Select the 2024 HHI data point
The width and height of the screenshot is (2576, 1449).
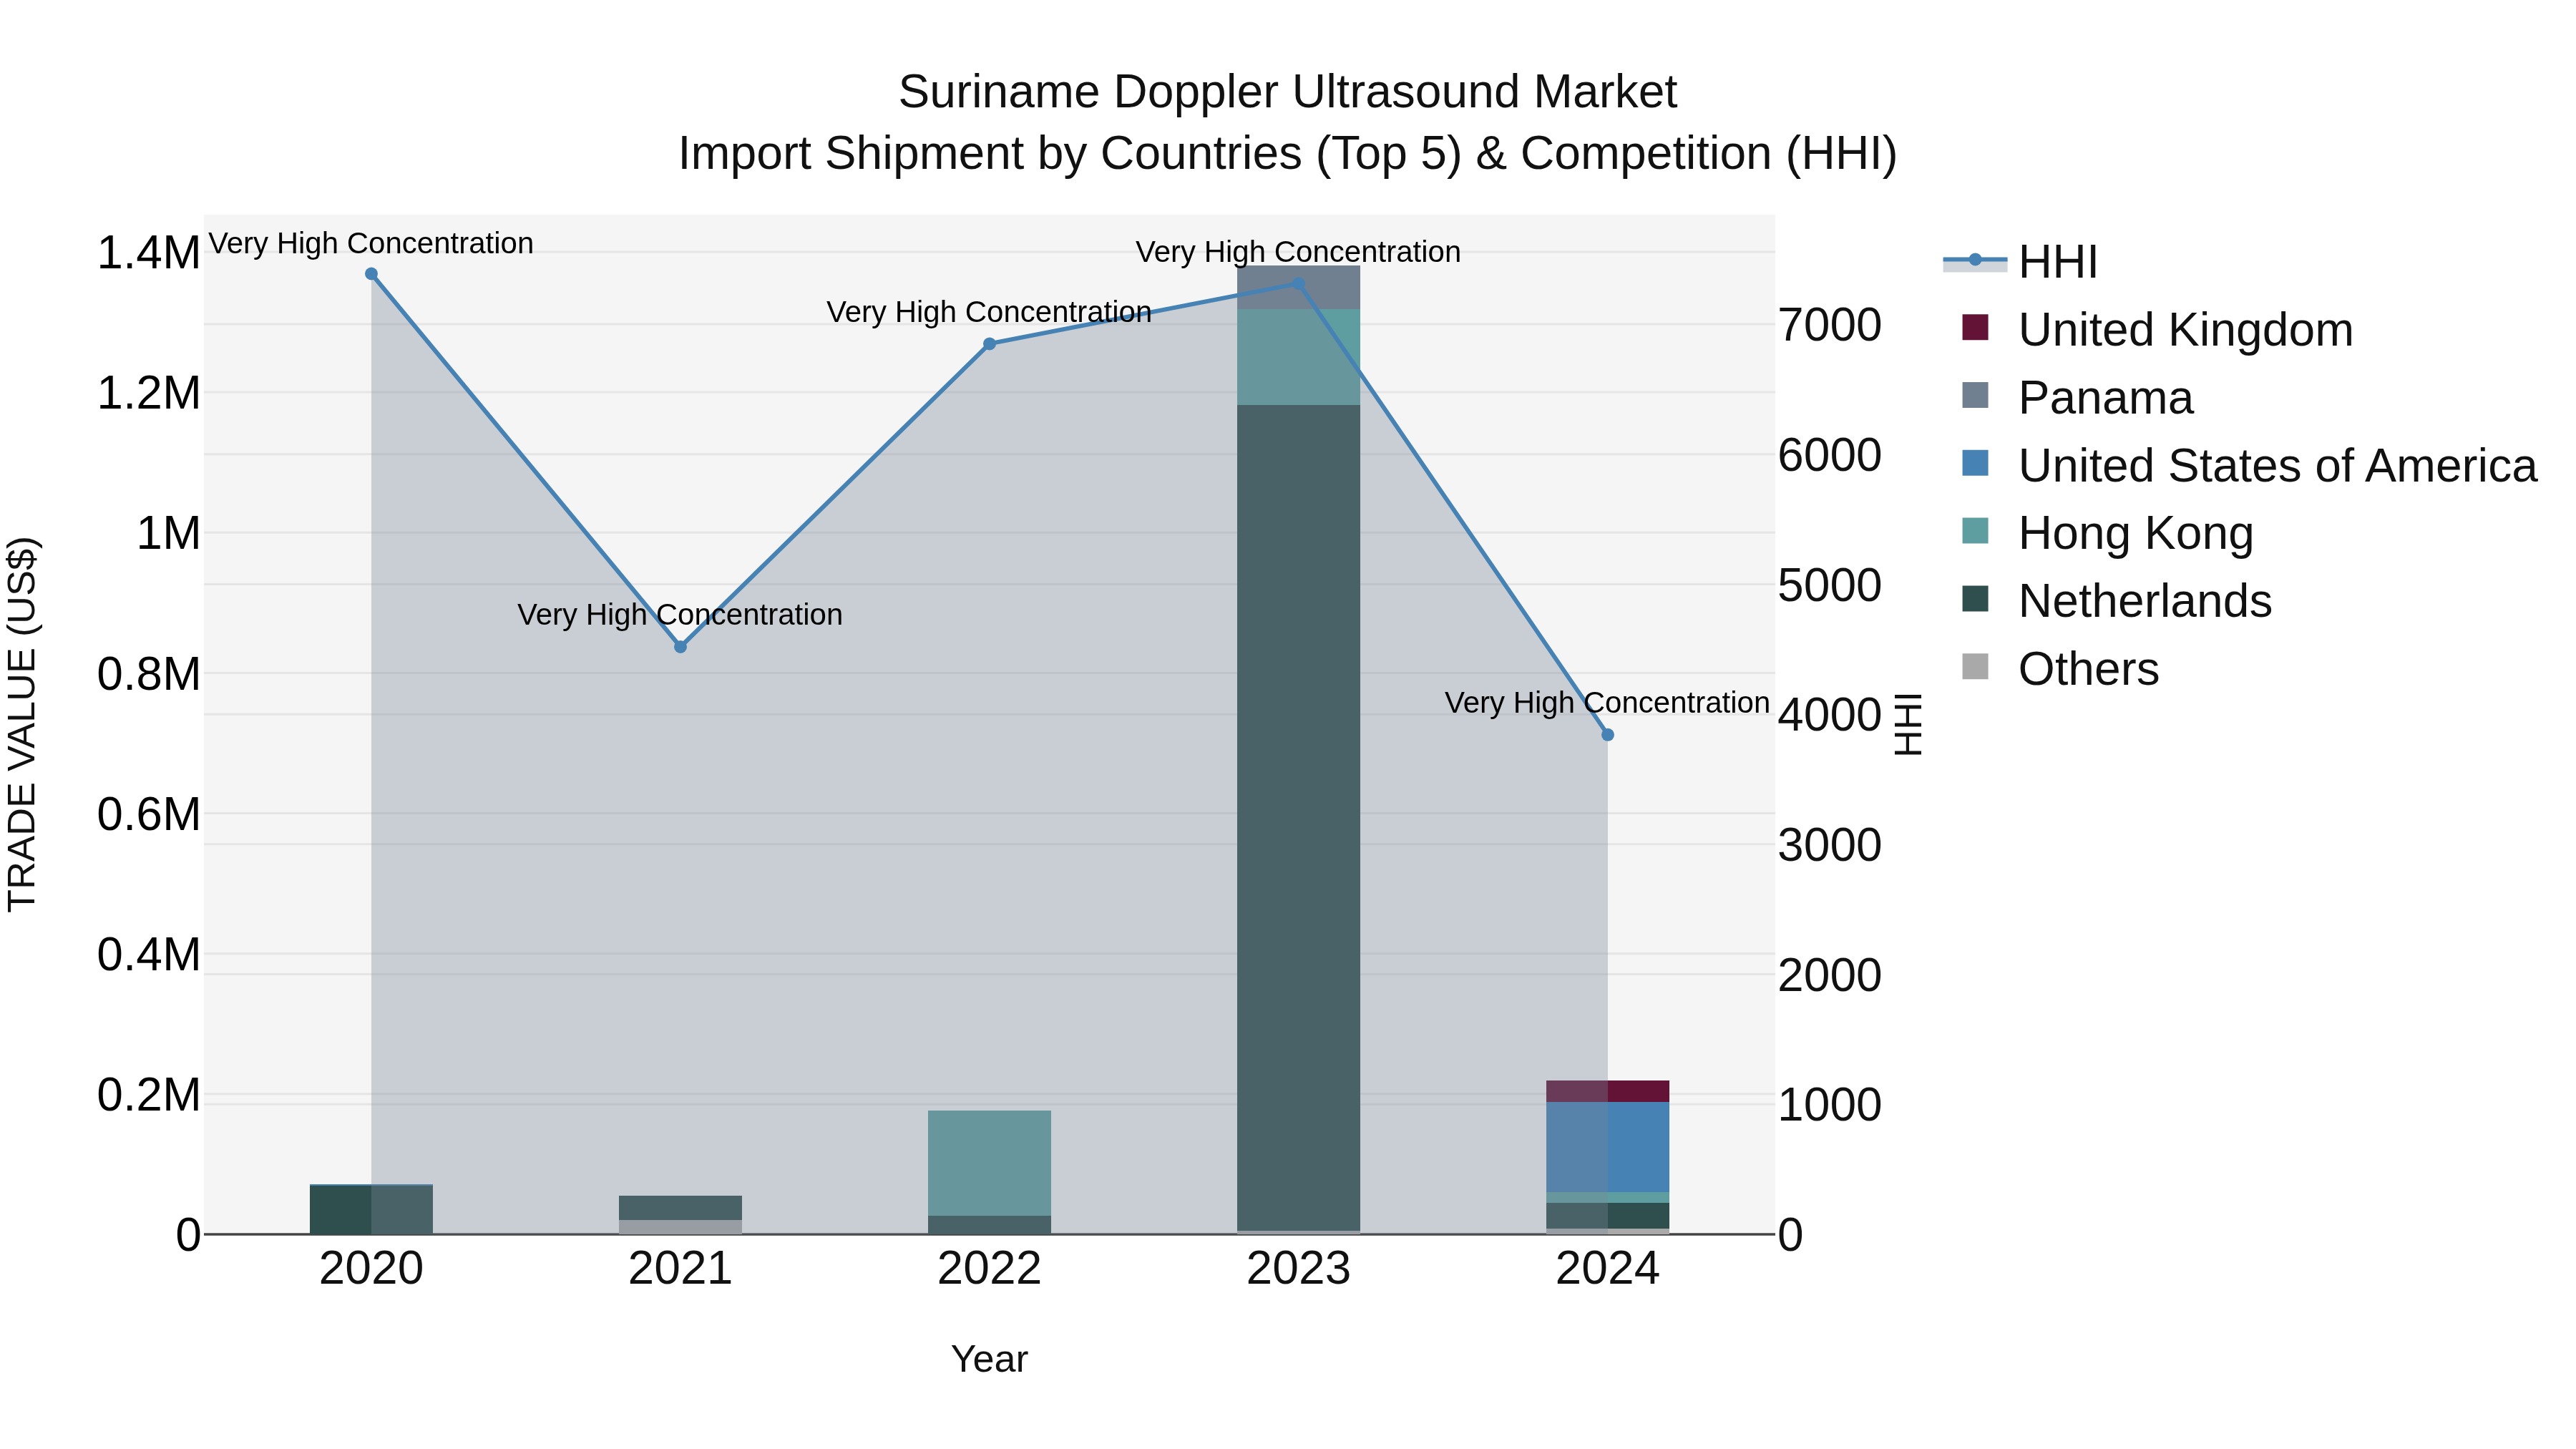pyautogui.click(x=1607, y=735)
